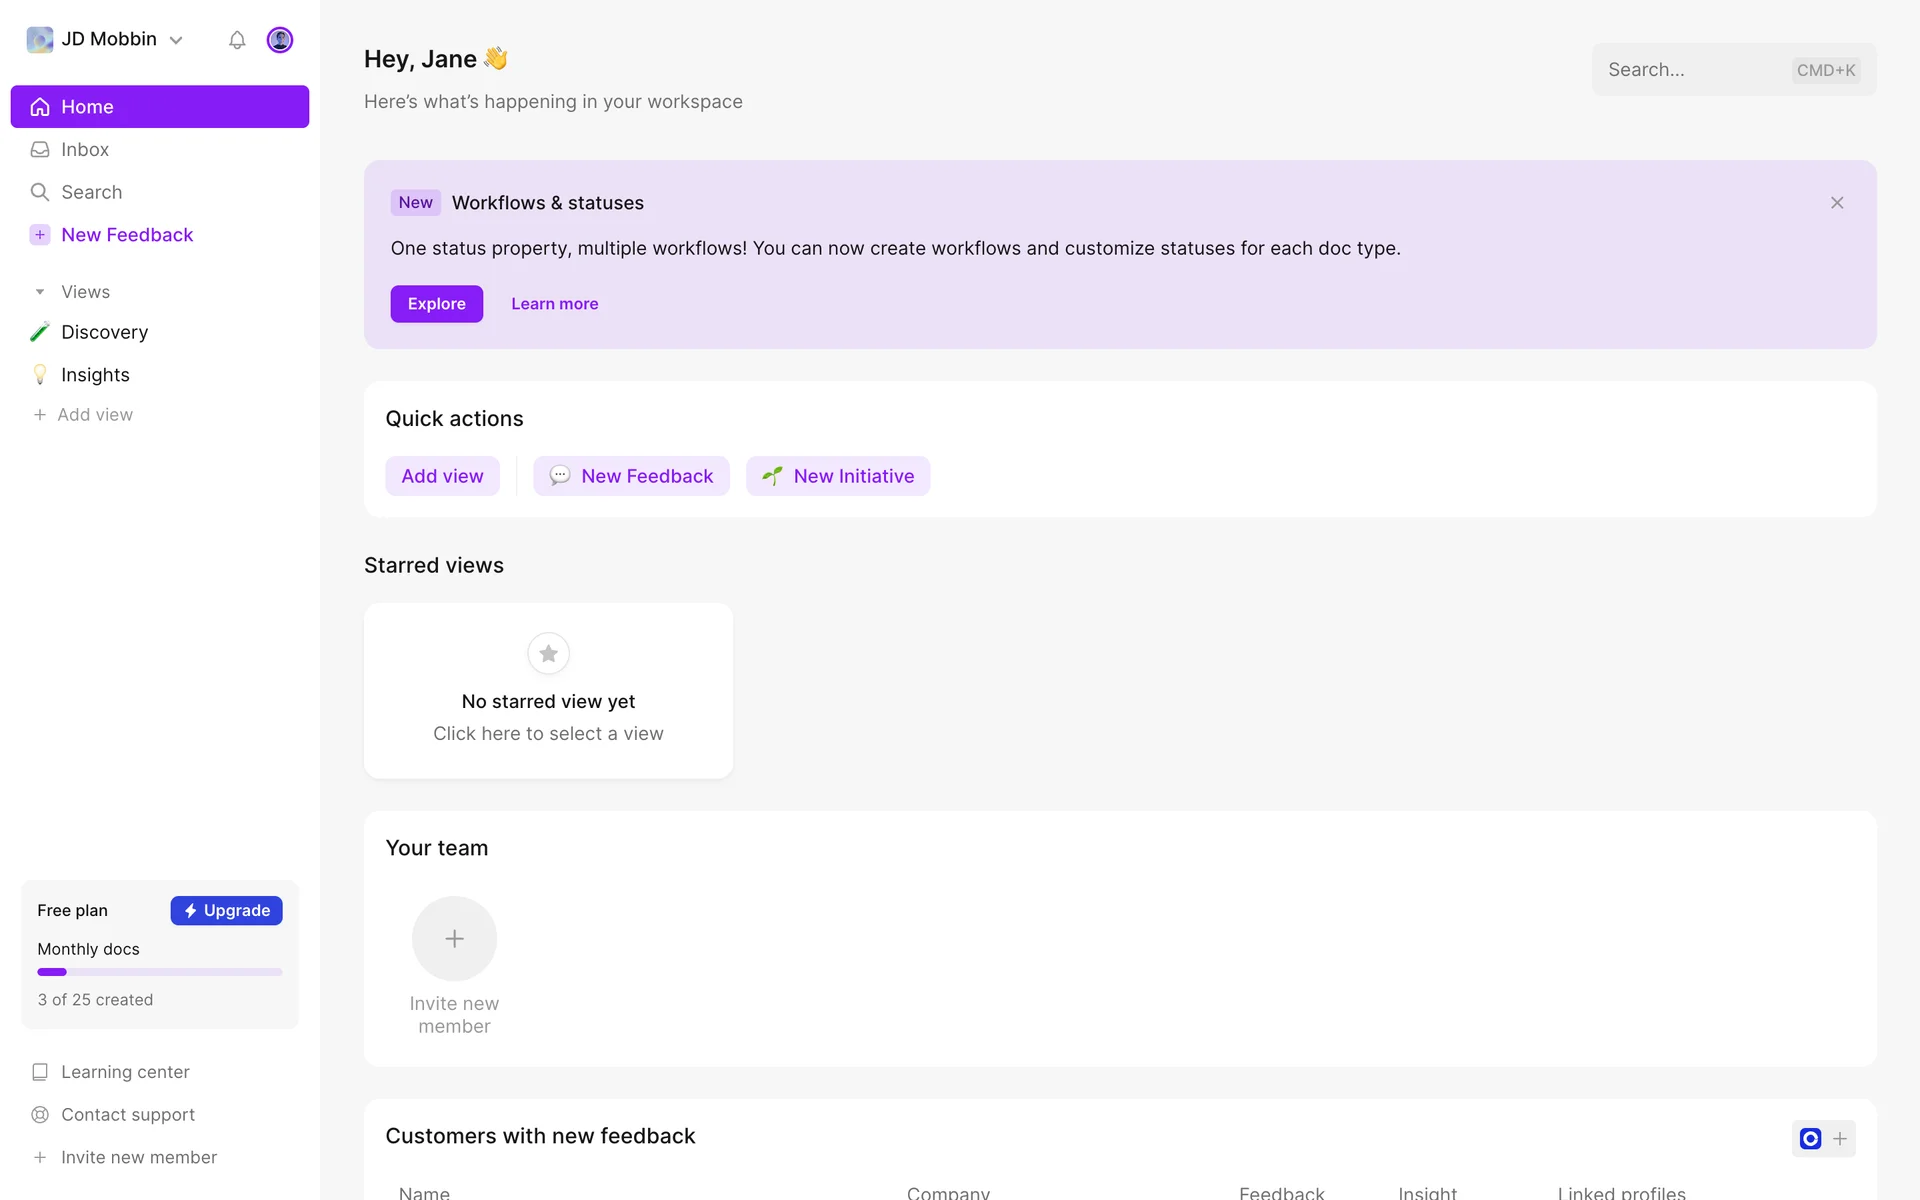Open the Discovery view
1920x1200 pixels.
[x=104, y=332]
